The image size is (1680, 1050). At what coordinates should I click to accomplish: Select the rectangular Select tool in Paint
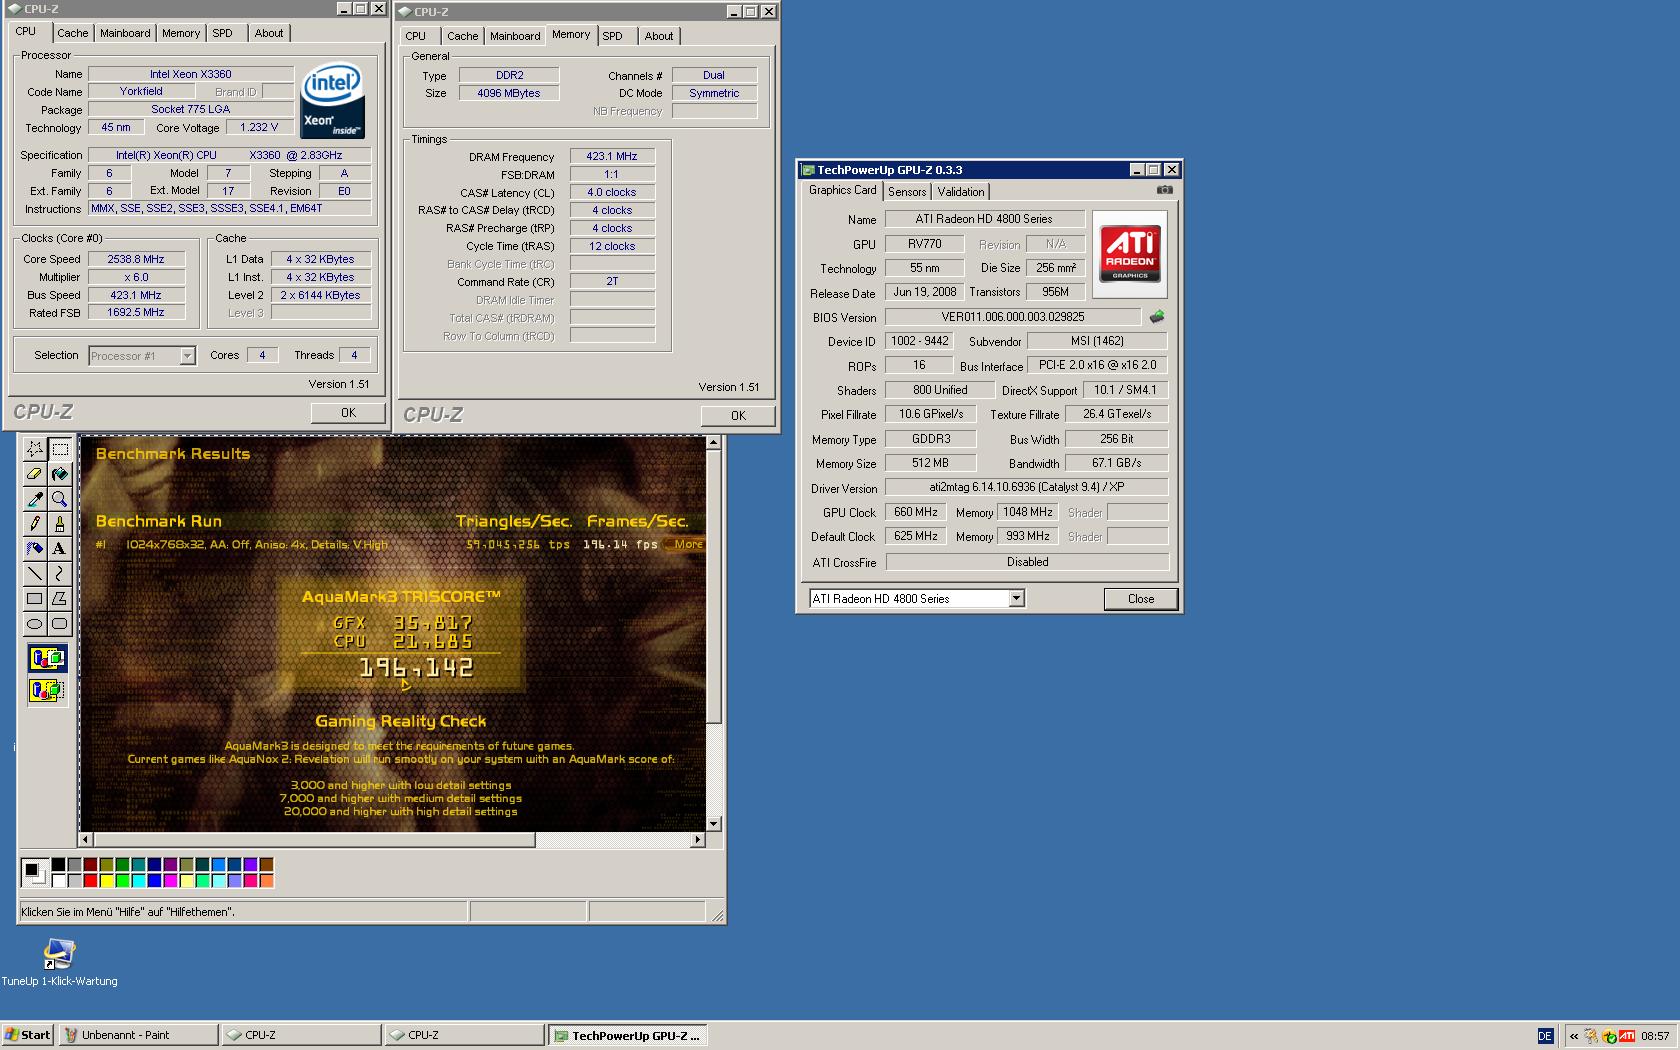60,449
